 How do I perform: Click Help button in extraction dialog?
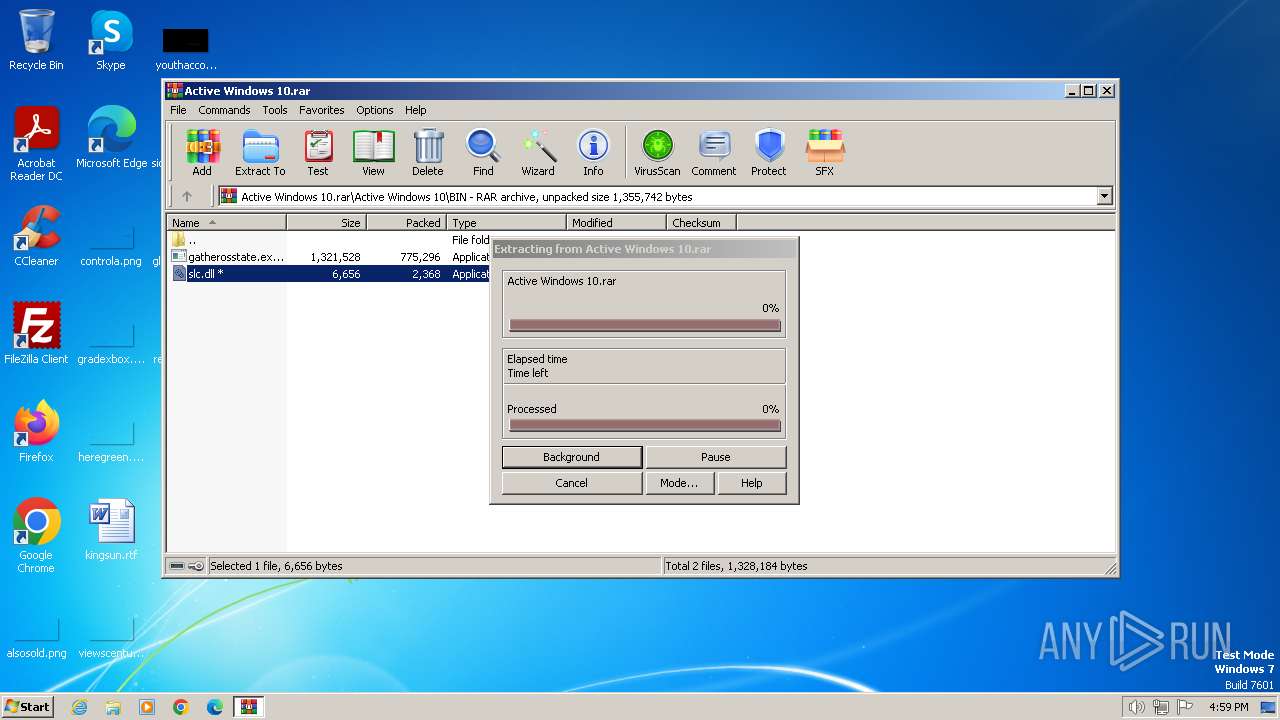click(x=751, y=483)
